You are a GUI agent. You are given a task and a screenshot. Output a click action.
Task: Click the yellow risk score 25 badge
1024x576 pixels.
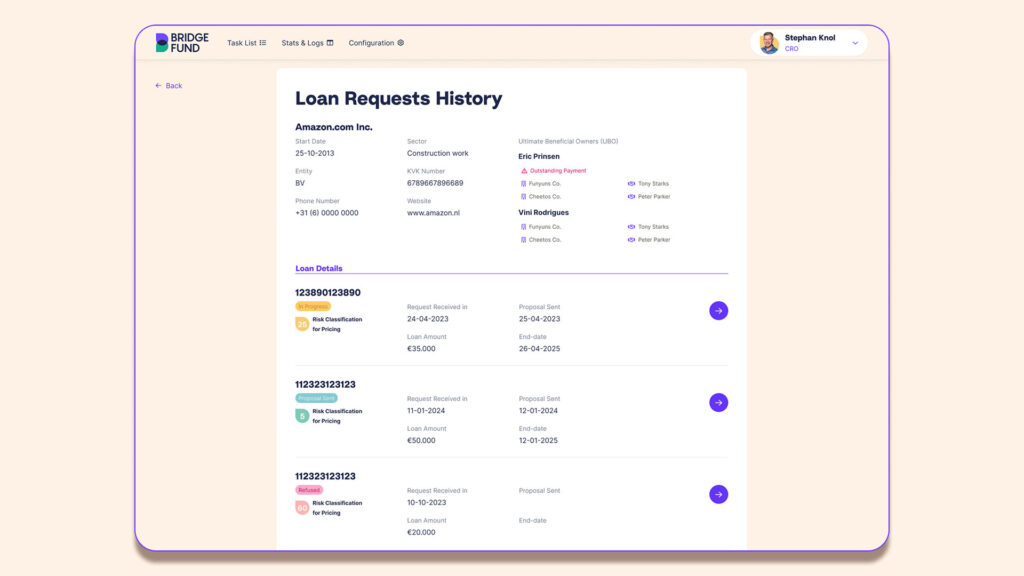(x=302, y=324)
